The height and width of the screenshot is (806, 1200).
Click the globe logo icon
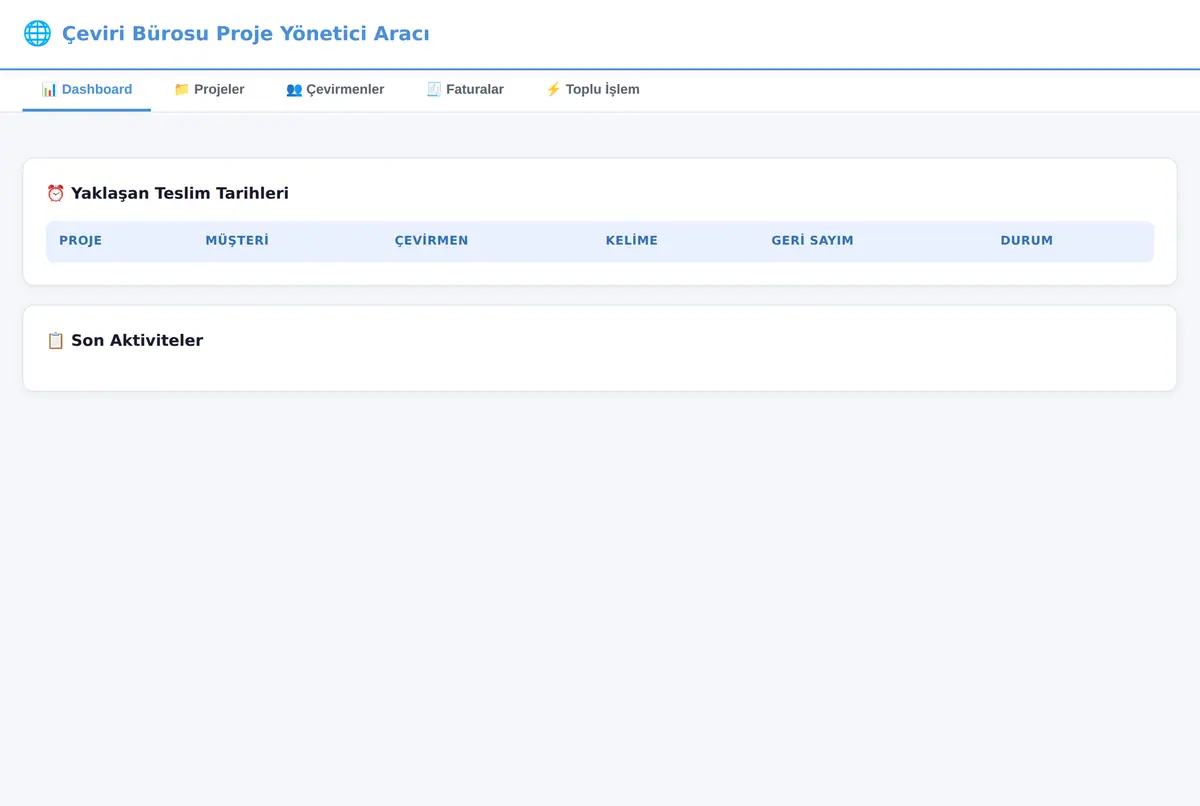[x=37, y=33]
